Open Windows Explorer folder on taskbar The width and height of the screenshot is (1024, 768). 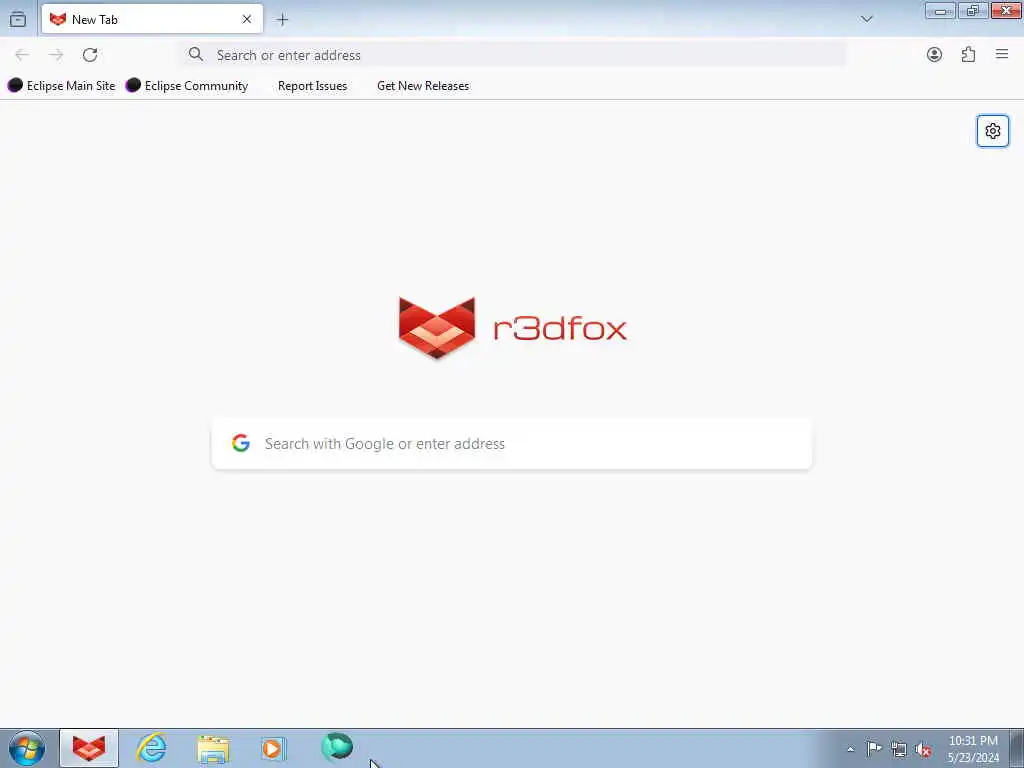tap(213, 749)
